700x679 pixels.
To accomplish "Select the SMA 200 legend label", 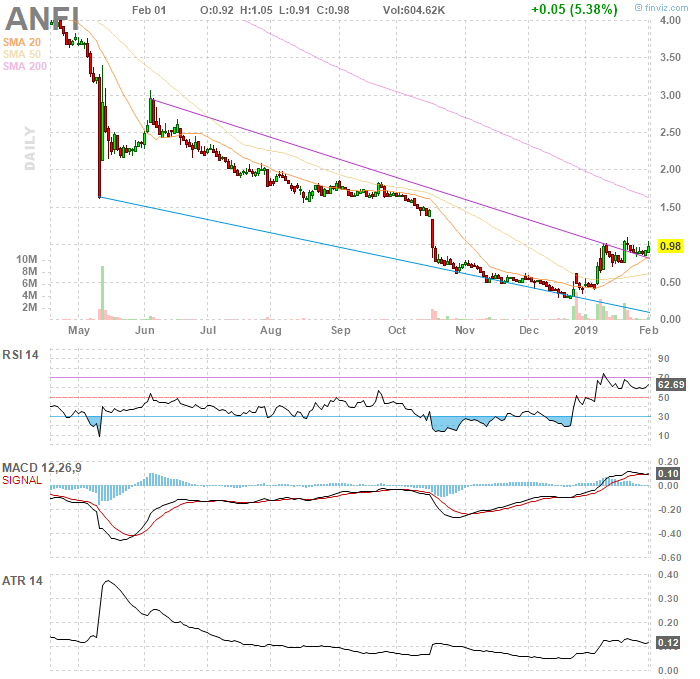I will tap(26, 66).
